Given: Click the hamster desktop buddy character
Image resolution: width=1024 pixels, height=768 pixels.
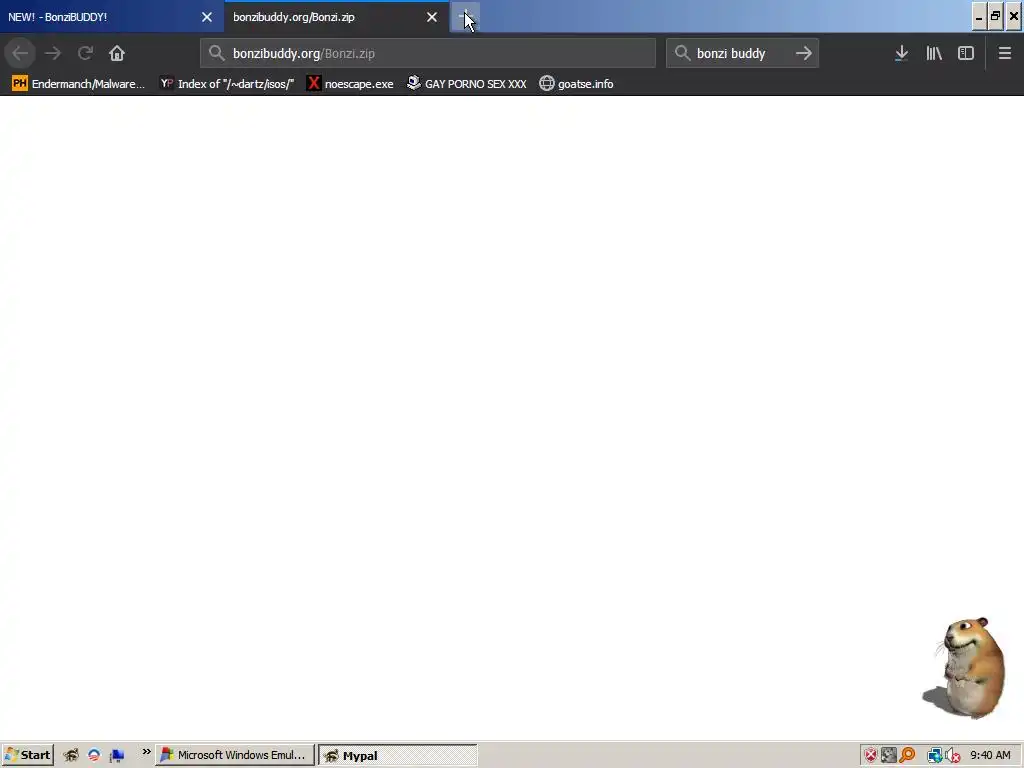Looking at the screenshot, I should (967, 667).
